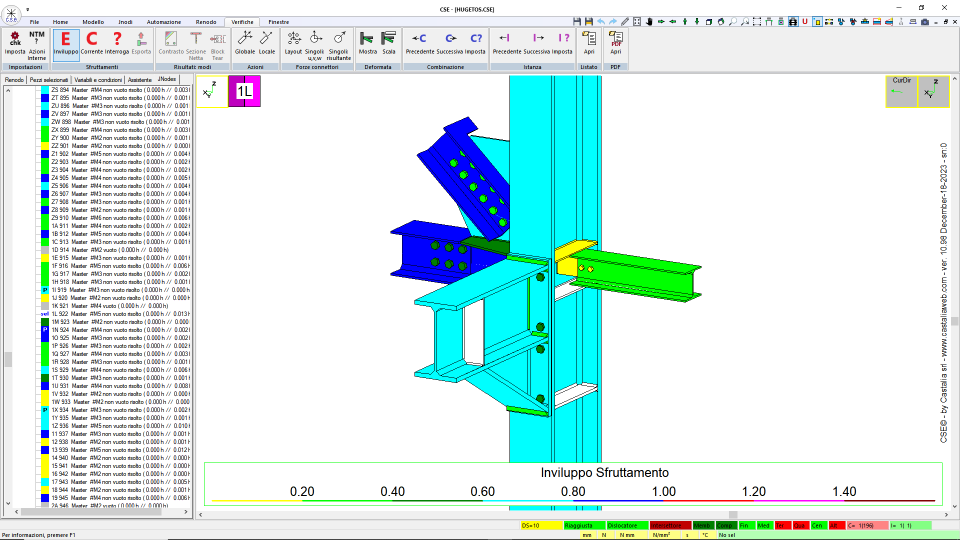Viewport: 960px width, 540px height.
Task: Switch to the Renodo ribbon tab
Action: pyautogui.click(x=206, y=22)
